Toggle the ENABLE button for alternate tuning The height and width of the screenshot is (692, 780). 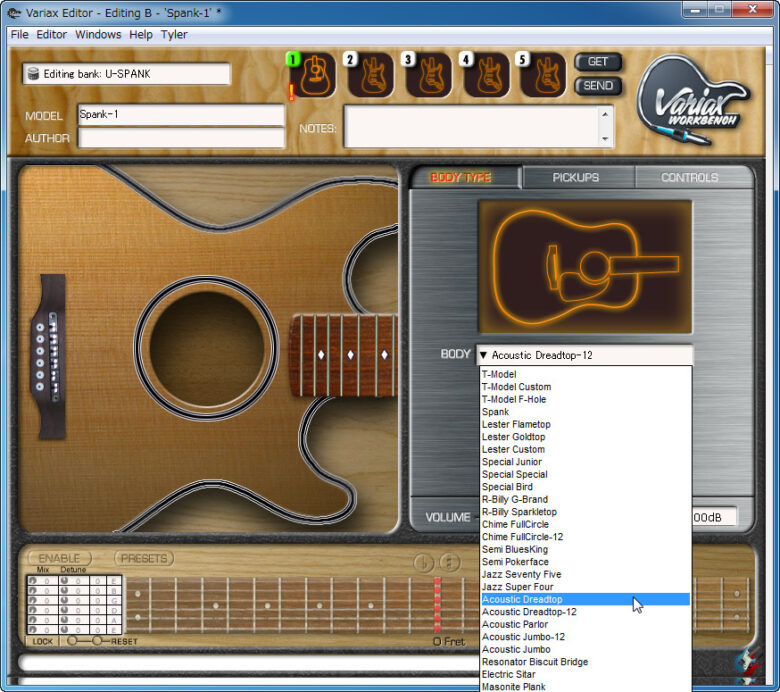coord(60,558)
